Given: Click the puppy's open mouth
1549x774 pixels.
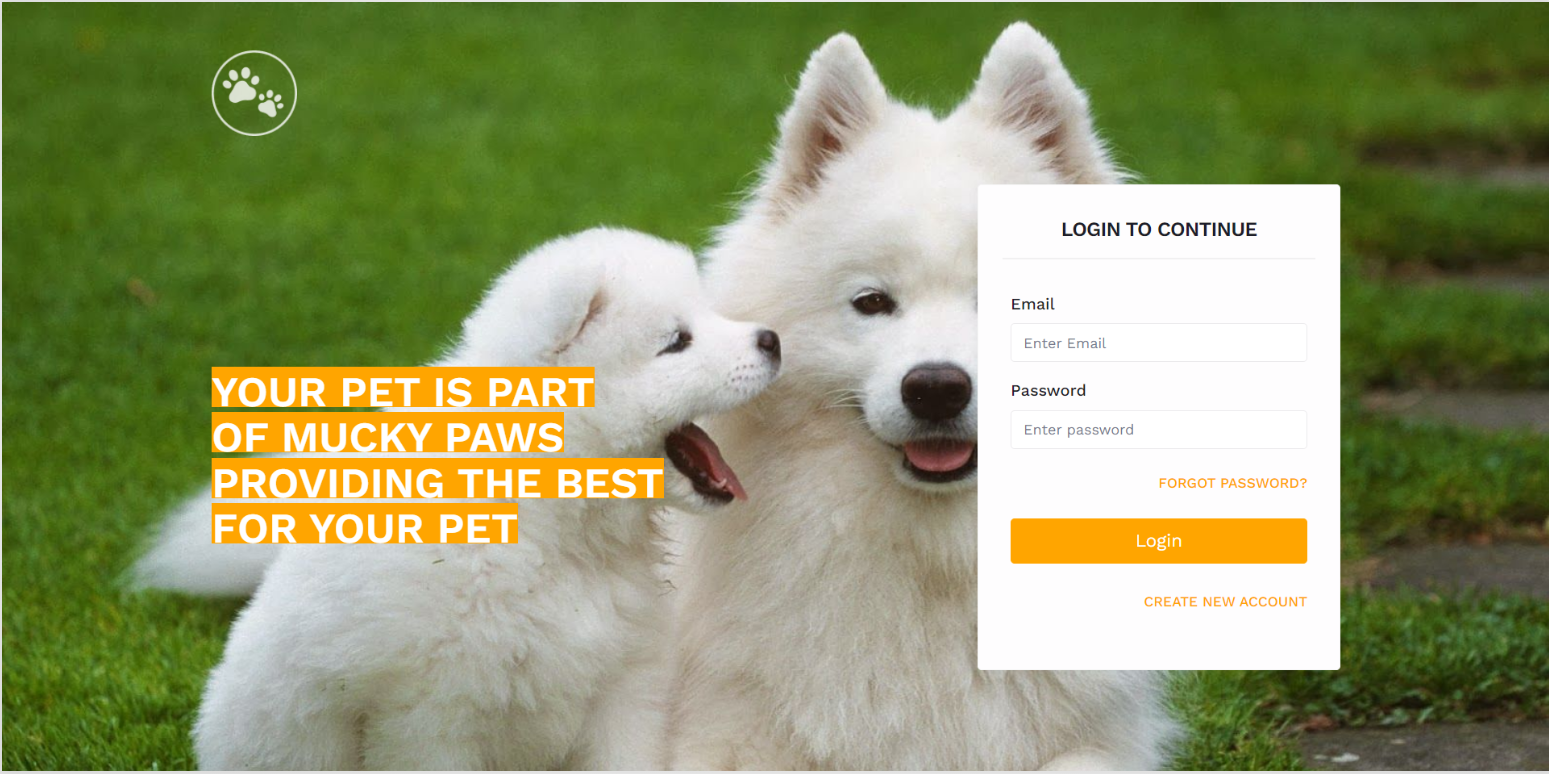Looking at the screenshot, I should click(x=703, y=462).
